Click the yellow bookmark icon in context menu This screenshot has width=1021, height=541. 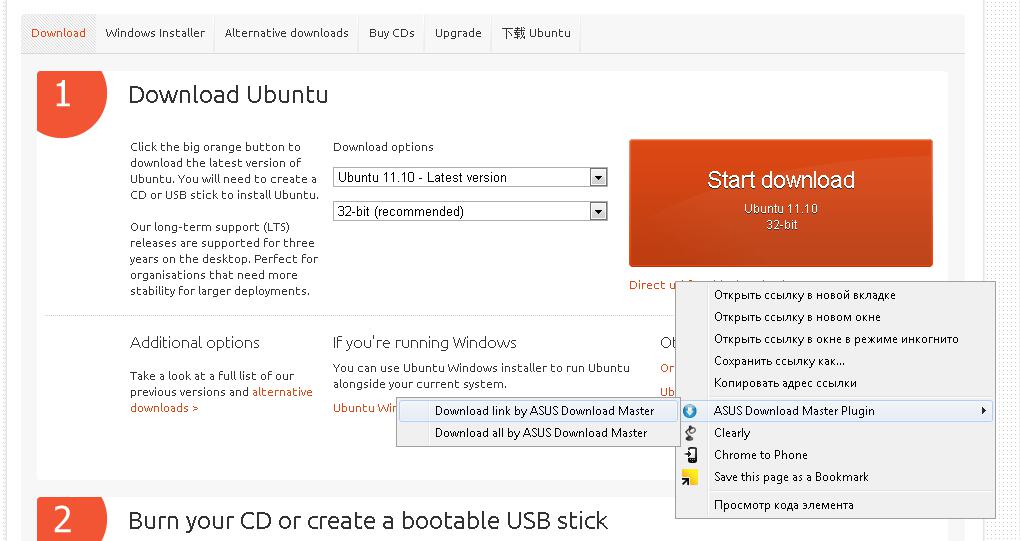pos(690,477)
